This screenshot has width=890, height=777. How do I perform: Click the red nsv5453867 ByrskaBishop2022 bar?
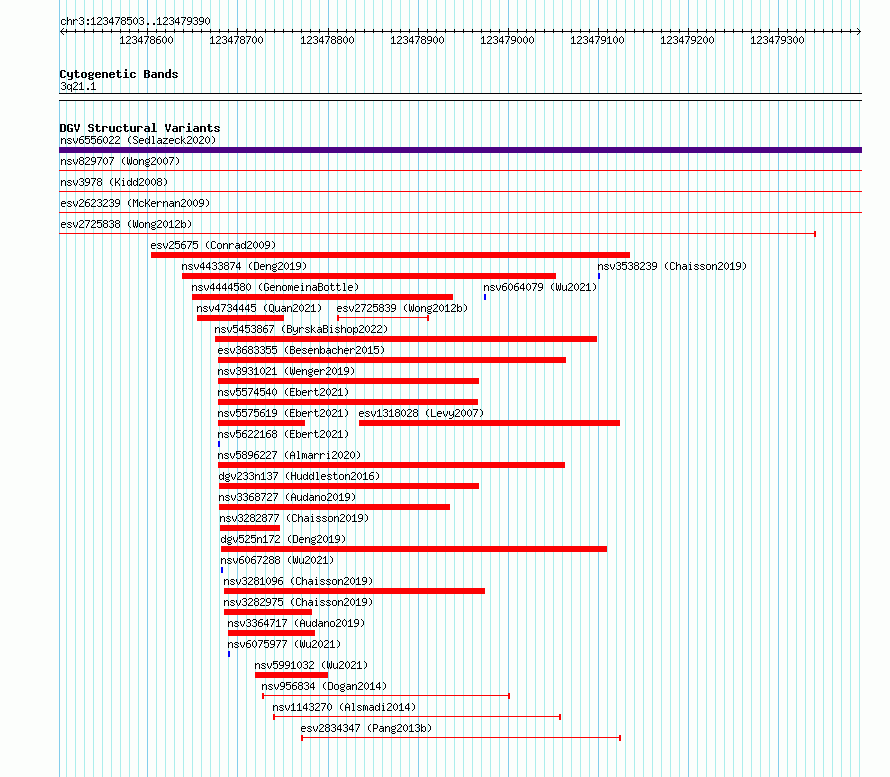(x=406, y=339)
